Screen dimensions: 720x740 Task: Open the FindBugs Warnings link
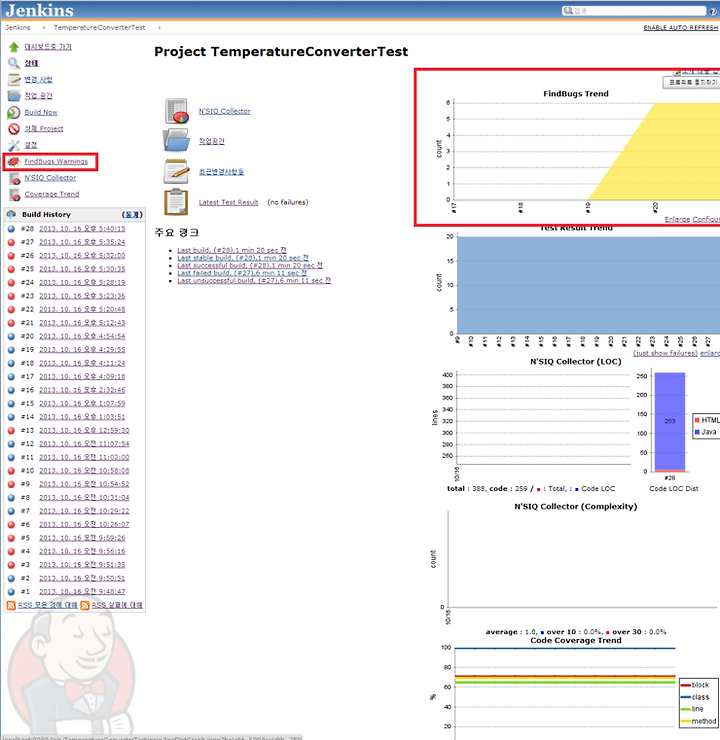[x=56, y=161]
